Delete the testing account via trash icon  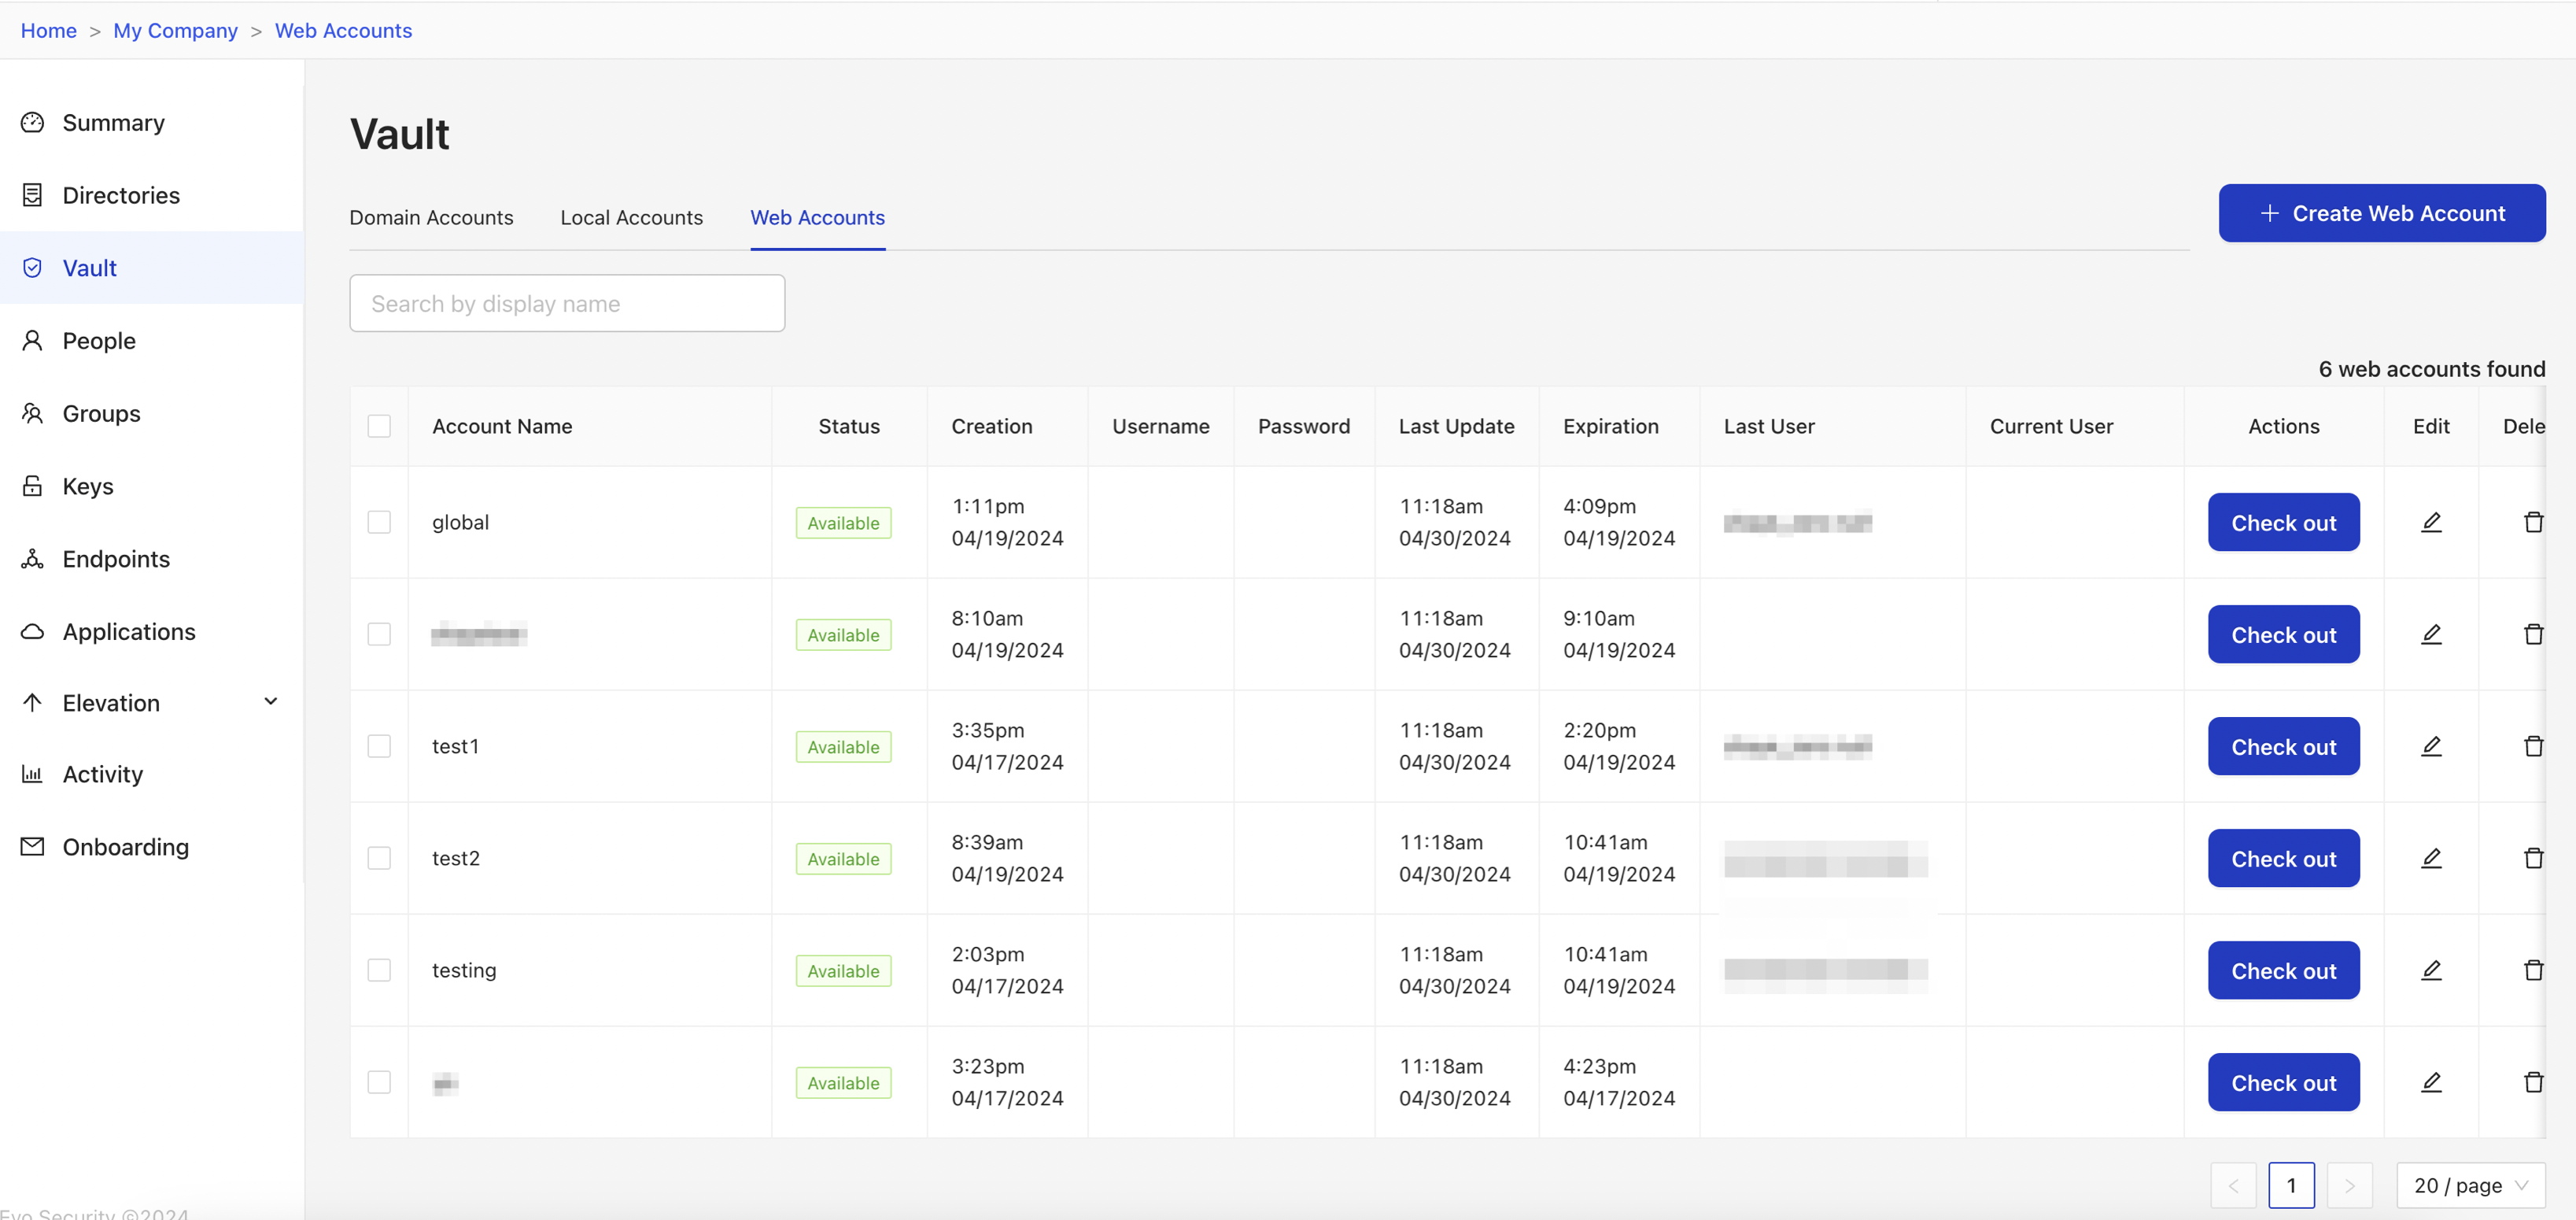2533,970
